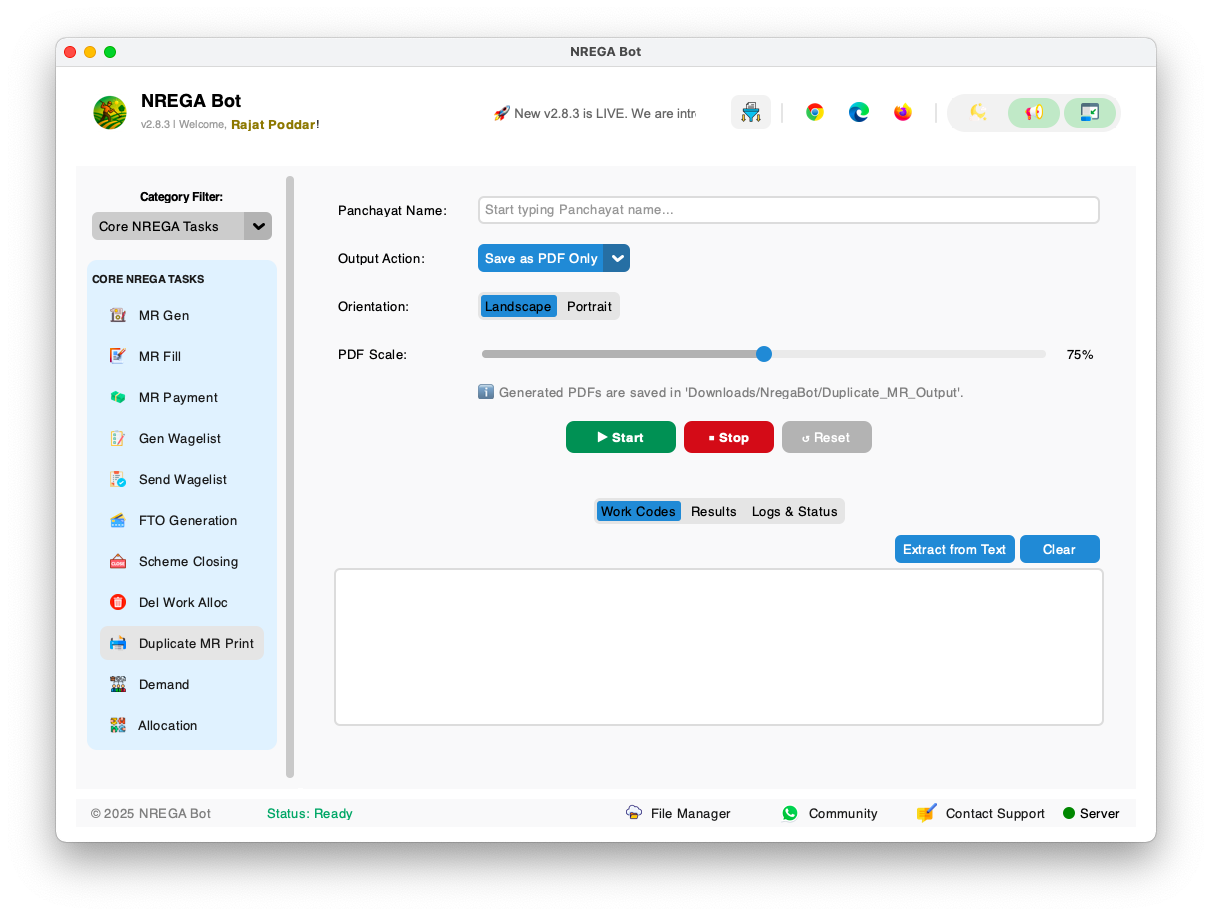1212x916 pixels.
Task: Open Community WhatsApp link
Action: pos(830,813)
